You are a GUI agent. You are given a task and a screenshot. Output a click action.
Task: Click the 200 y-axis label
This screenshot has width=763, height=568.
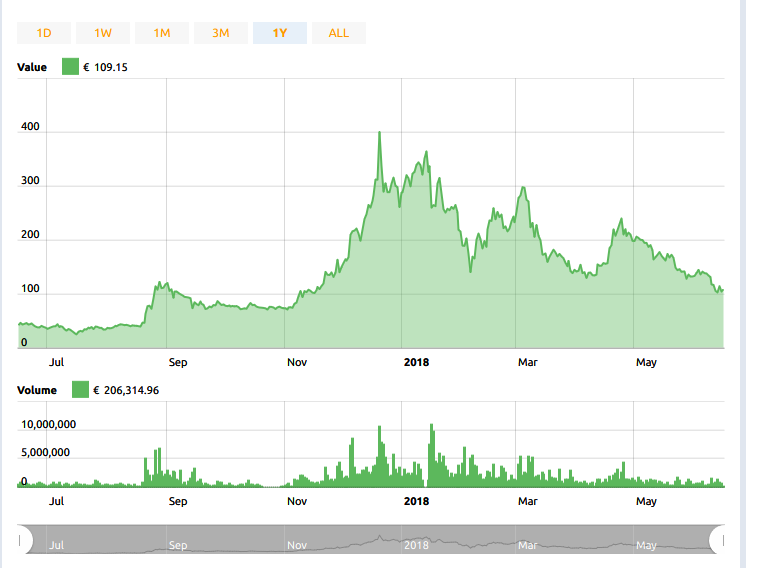tap(30, 235)
